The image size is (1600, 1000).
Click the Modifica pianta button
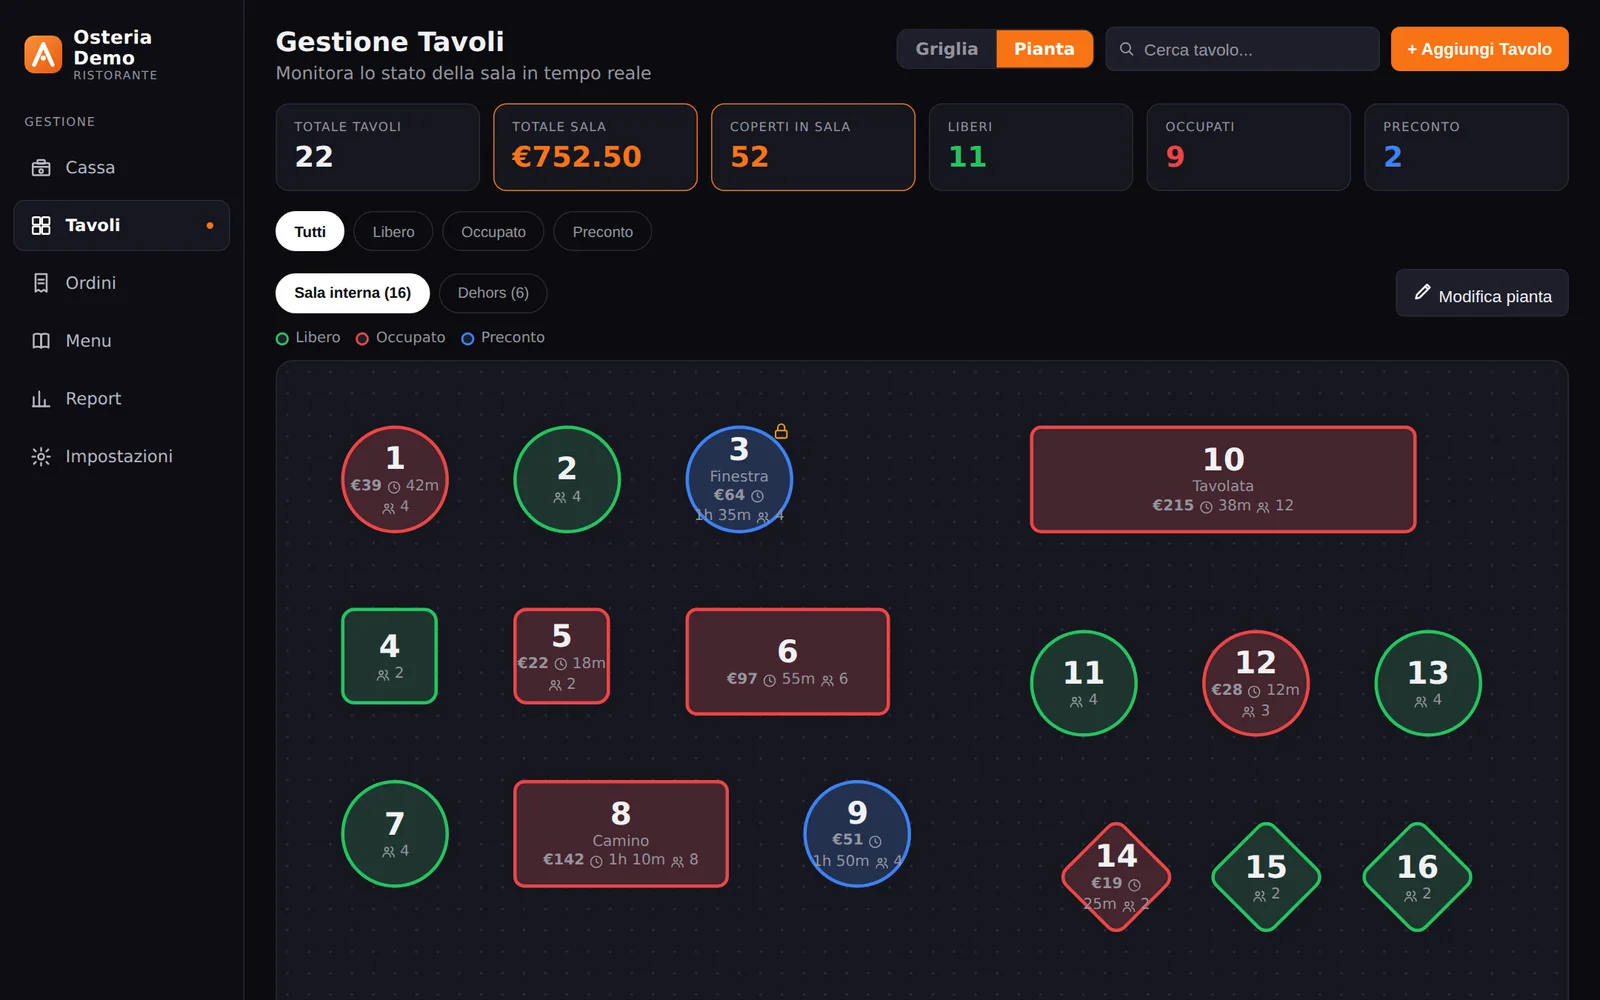point(1482,293)
